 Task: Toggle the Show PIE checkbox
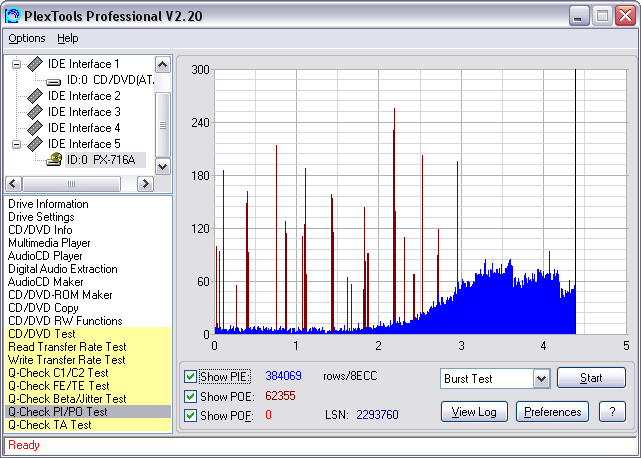pyautogui.click(x=190, y=376)
